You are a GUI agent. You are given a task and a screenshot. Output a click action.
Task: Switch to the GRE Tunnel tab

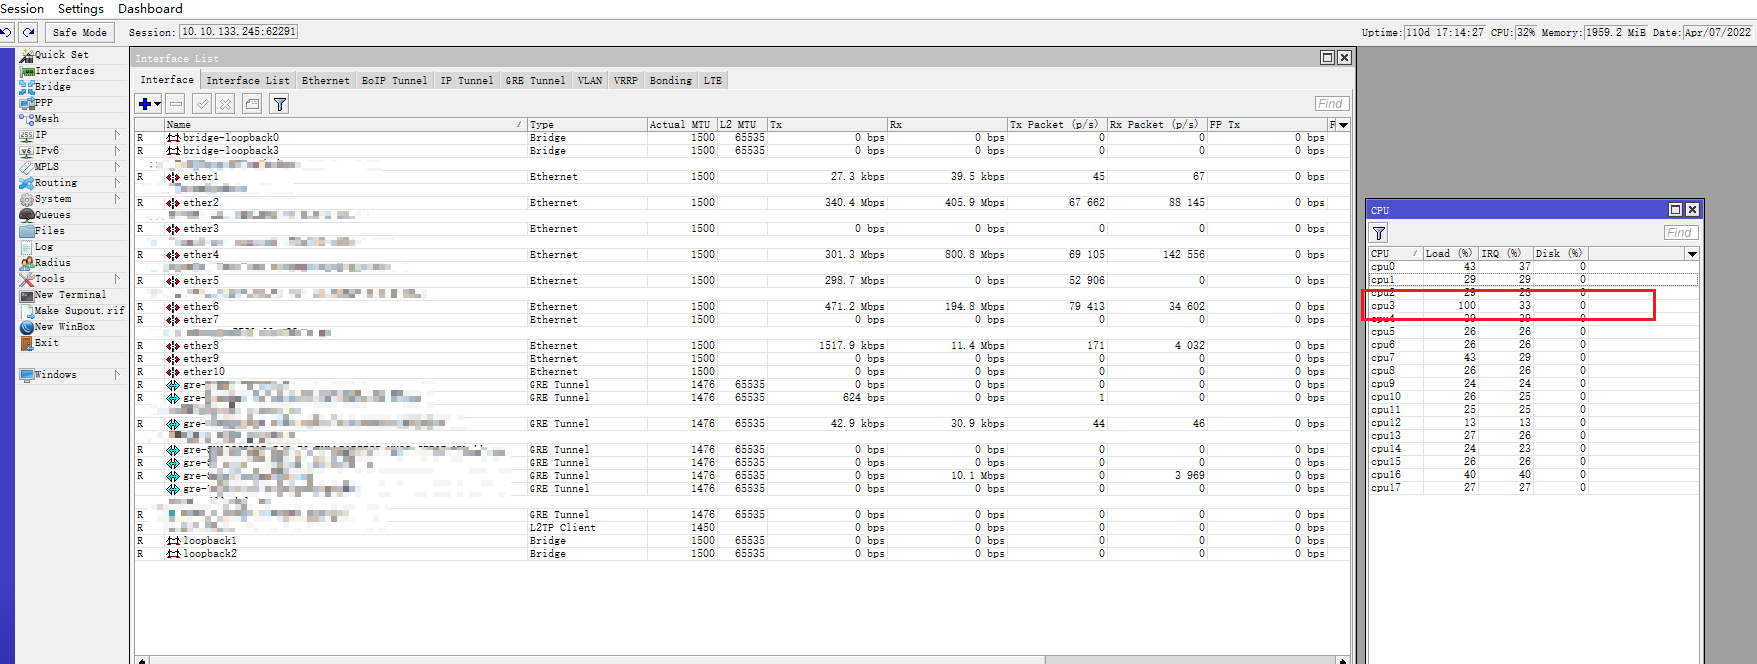(x=535, y=81)
